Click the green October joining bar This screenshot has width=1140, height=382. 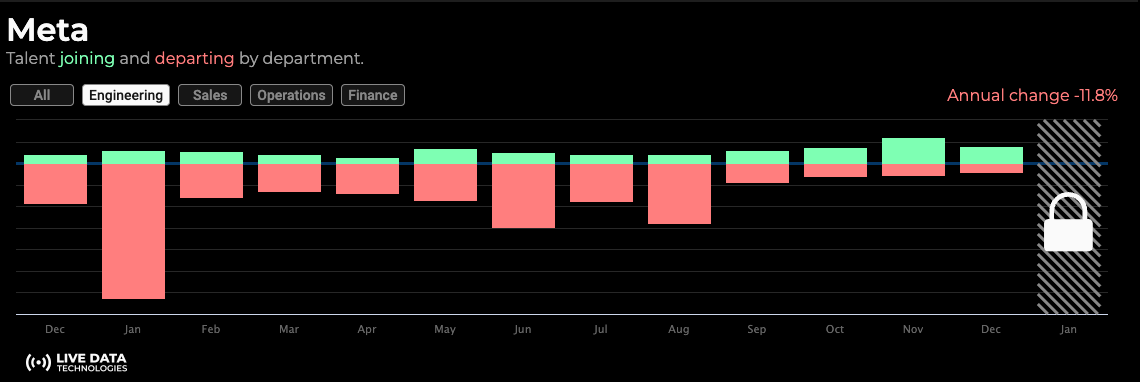(x=835, y=156)
